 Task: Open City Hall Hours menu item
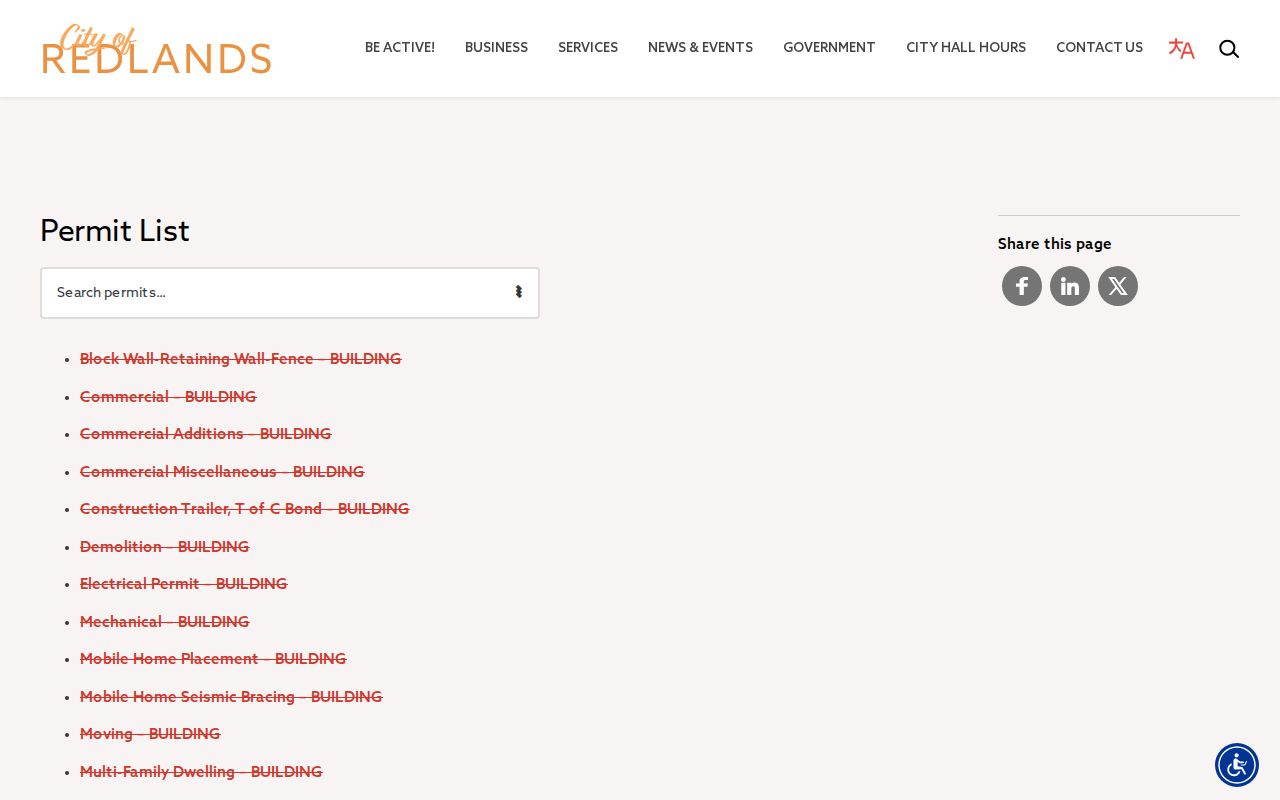click(x=966, y=48)
